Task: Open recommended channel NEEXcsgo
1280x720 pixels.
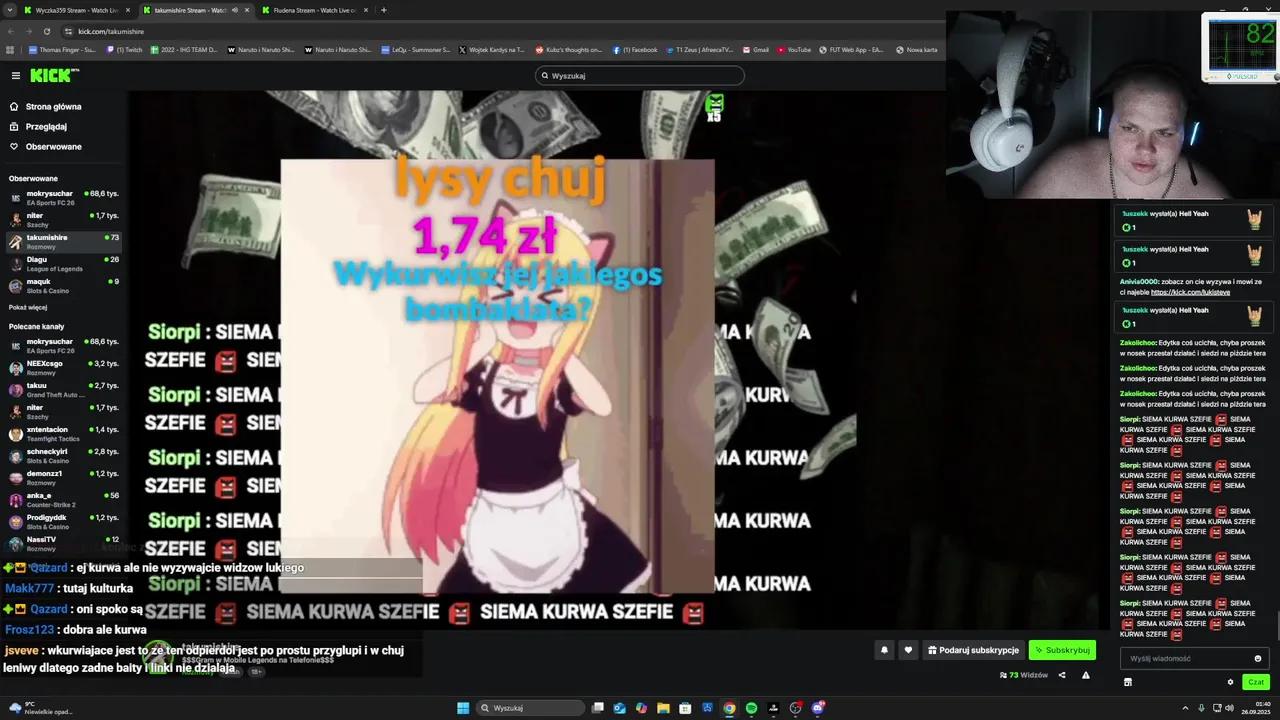Action: 64,367
